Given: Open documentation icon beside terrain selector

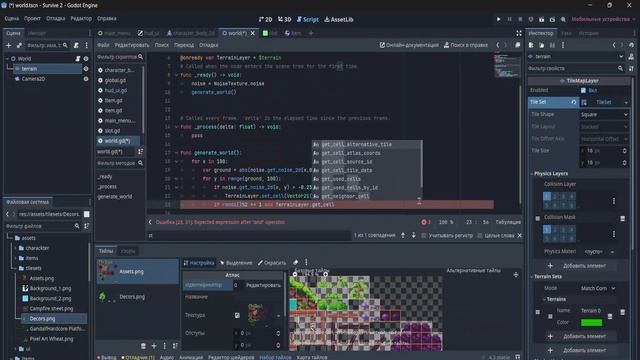Looking at the screenshot, I should pyautogui.click(x=631, y=57).
